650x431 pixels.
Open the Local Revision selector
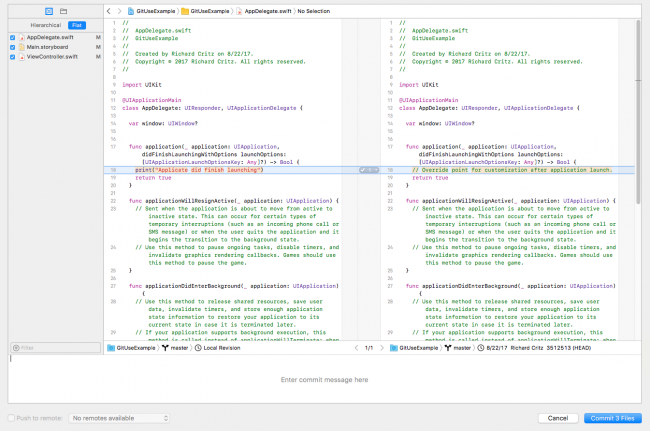pyautogui.click(x=218, y=348)
